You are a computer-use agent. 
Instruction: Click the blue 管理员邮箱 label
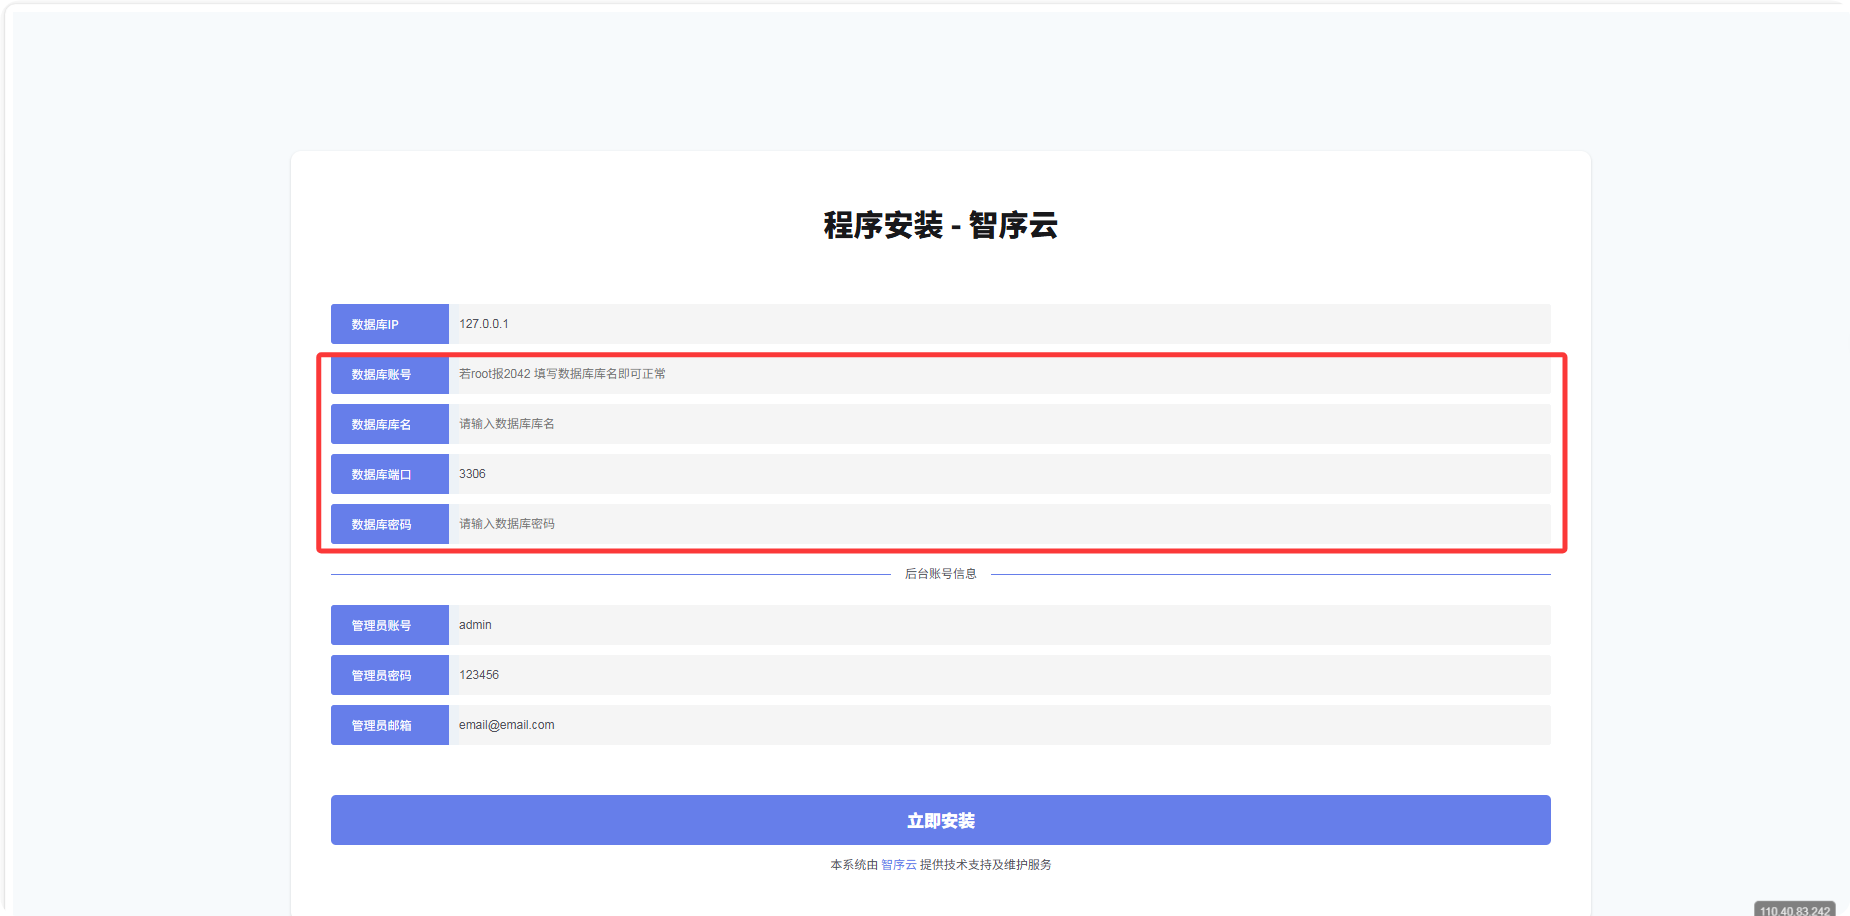pyautogui.click(x=389, y=725)
